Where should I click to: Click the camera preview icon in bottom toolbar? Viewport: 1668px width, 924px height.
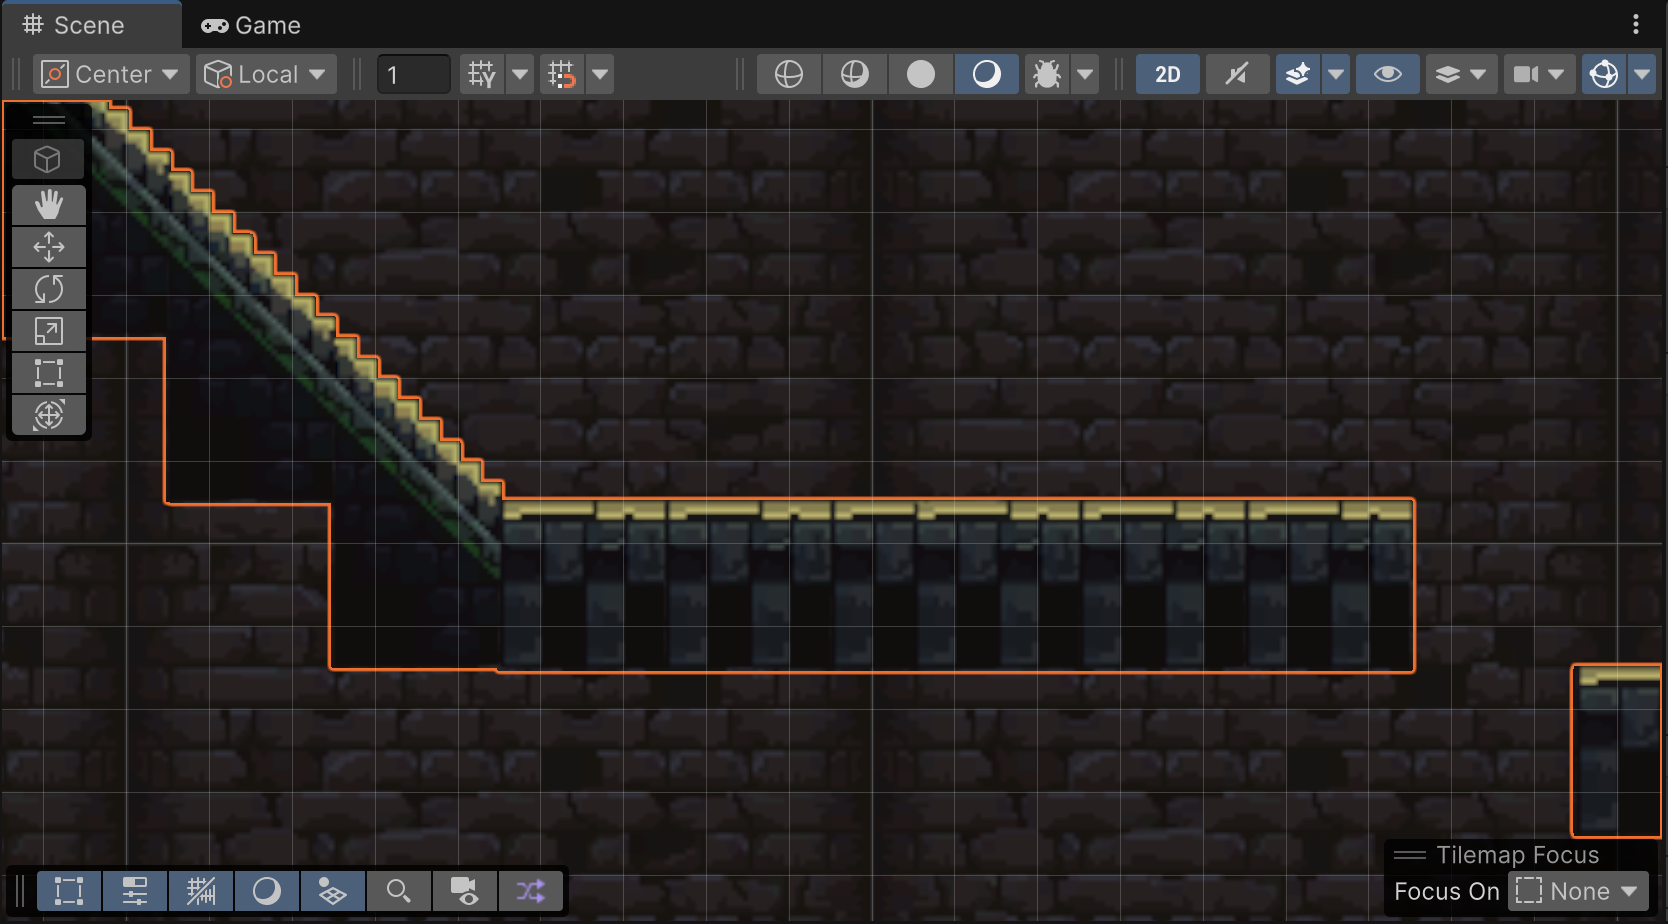(x=466, y=890)
